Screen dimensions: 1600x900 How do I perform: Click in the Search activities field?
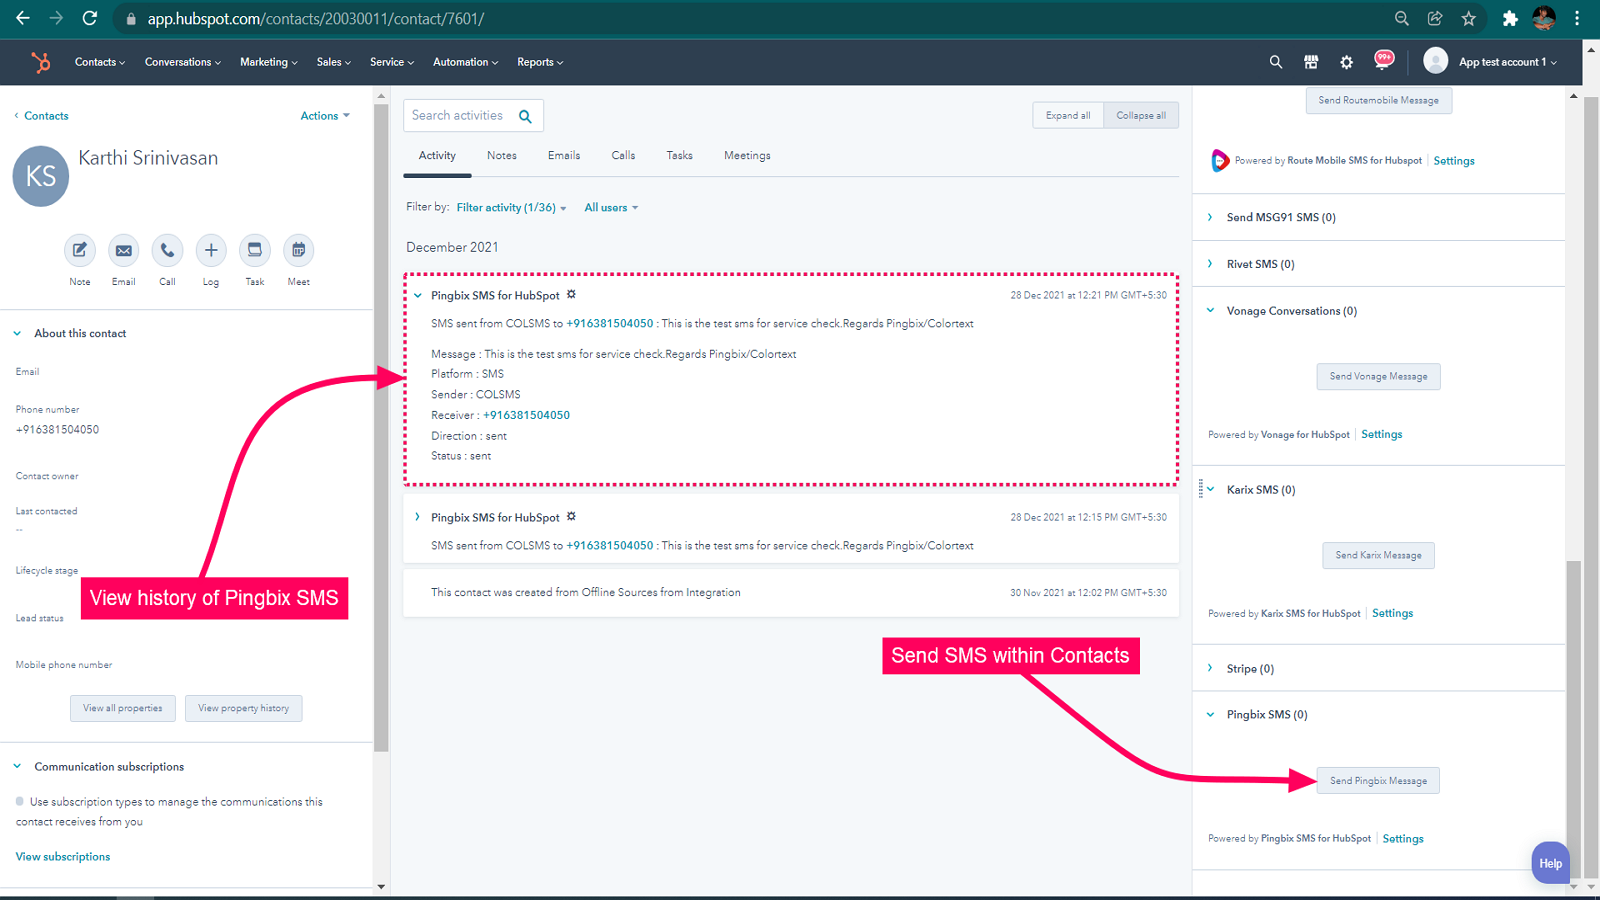(460, 116)
